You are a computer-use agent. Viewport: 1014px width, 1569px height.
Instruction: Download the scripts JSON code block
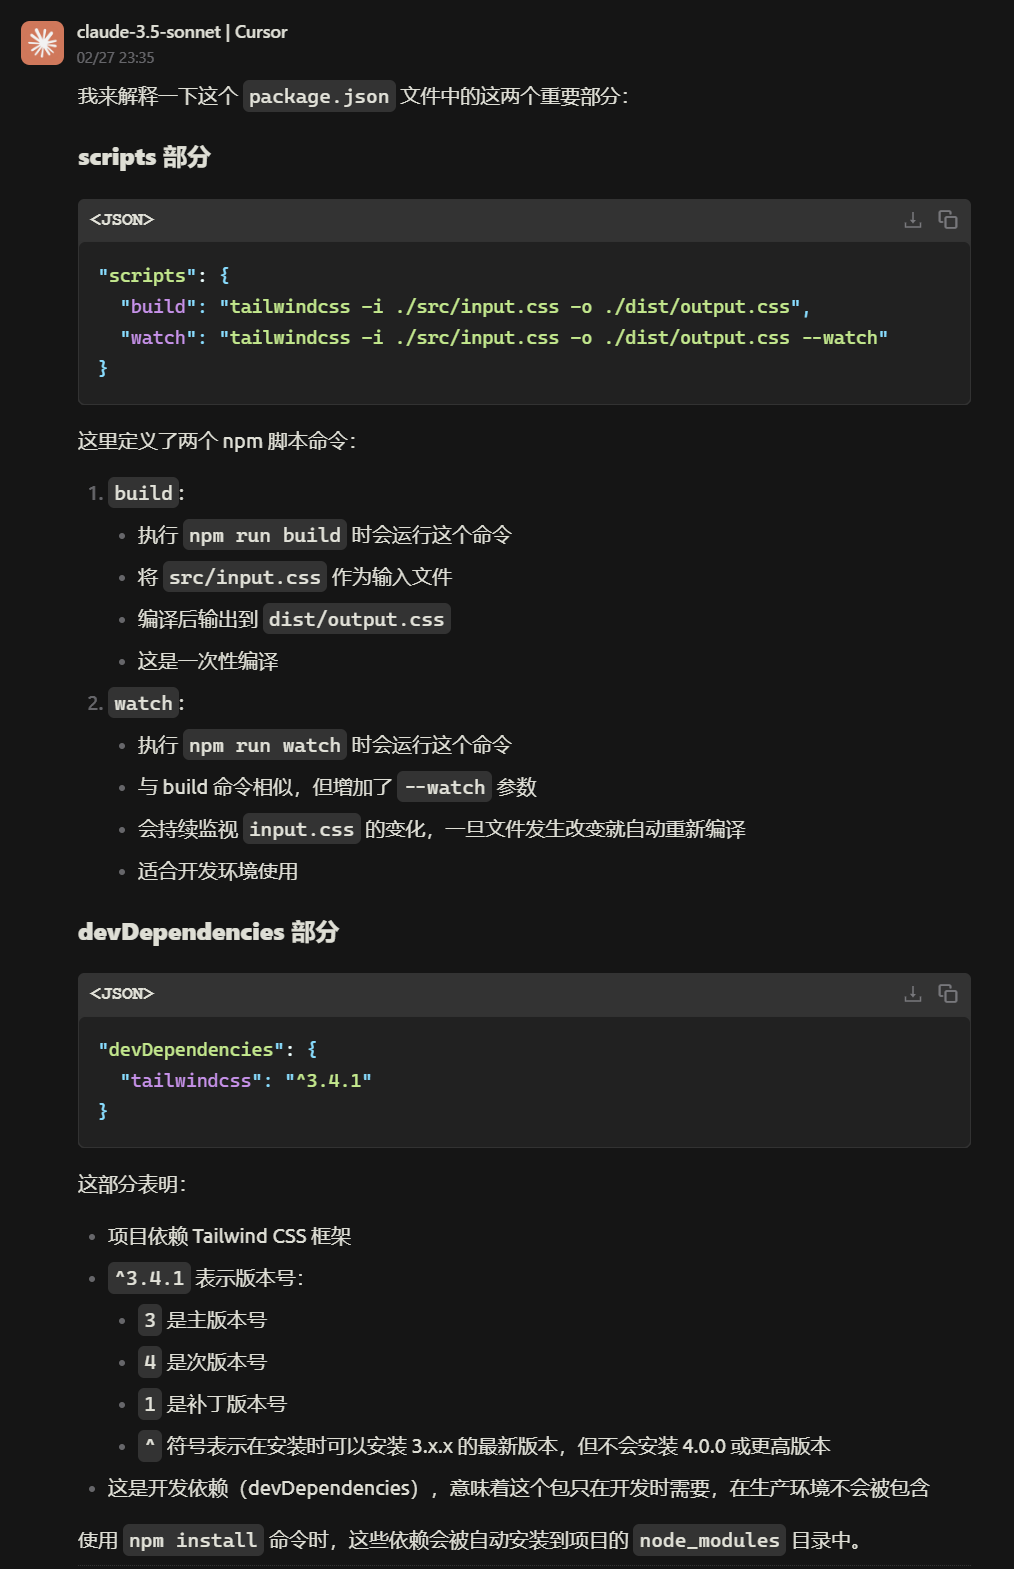[x=912, y=220]
